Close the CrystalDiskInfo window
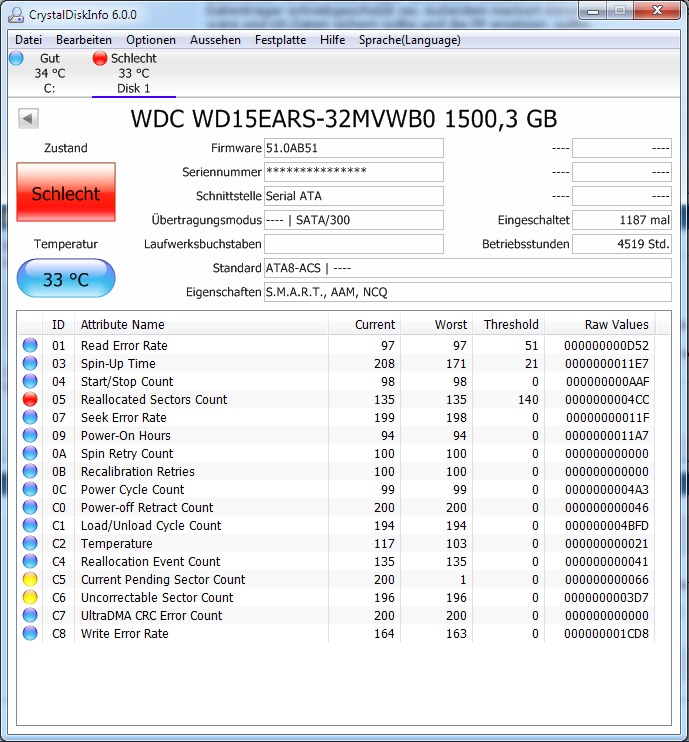The width and height of the screenshot is (689, 742). [657, 10]
